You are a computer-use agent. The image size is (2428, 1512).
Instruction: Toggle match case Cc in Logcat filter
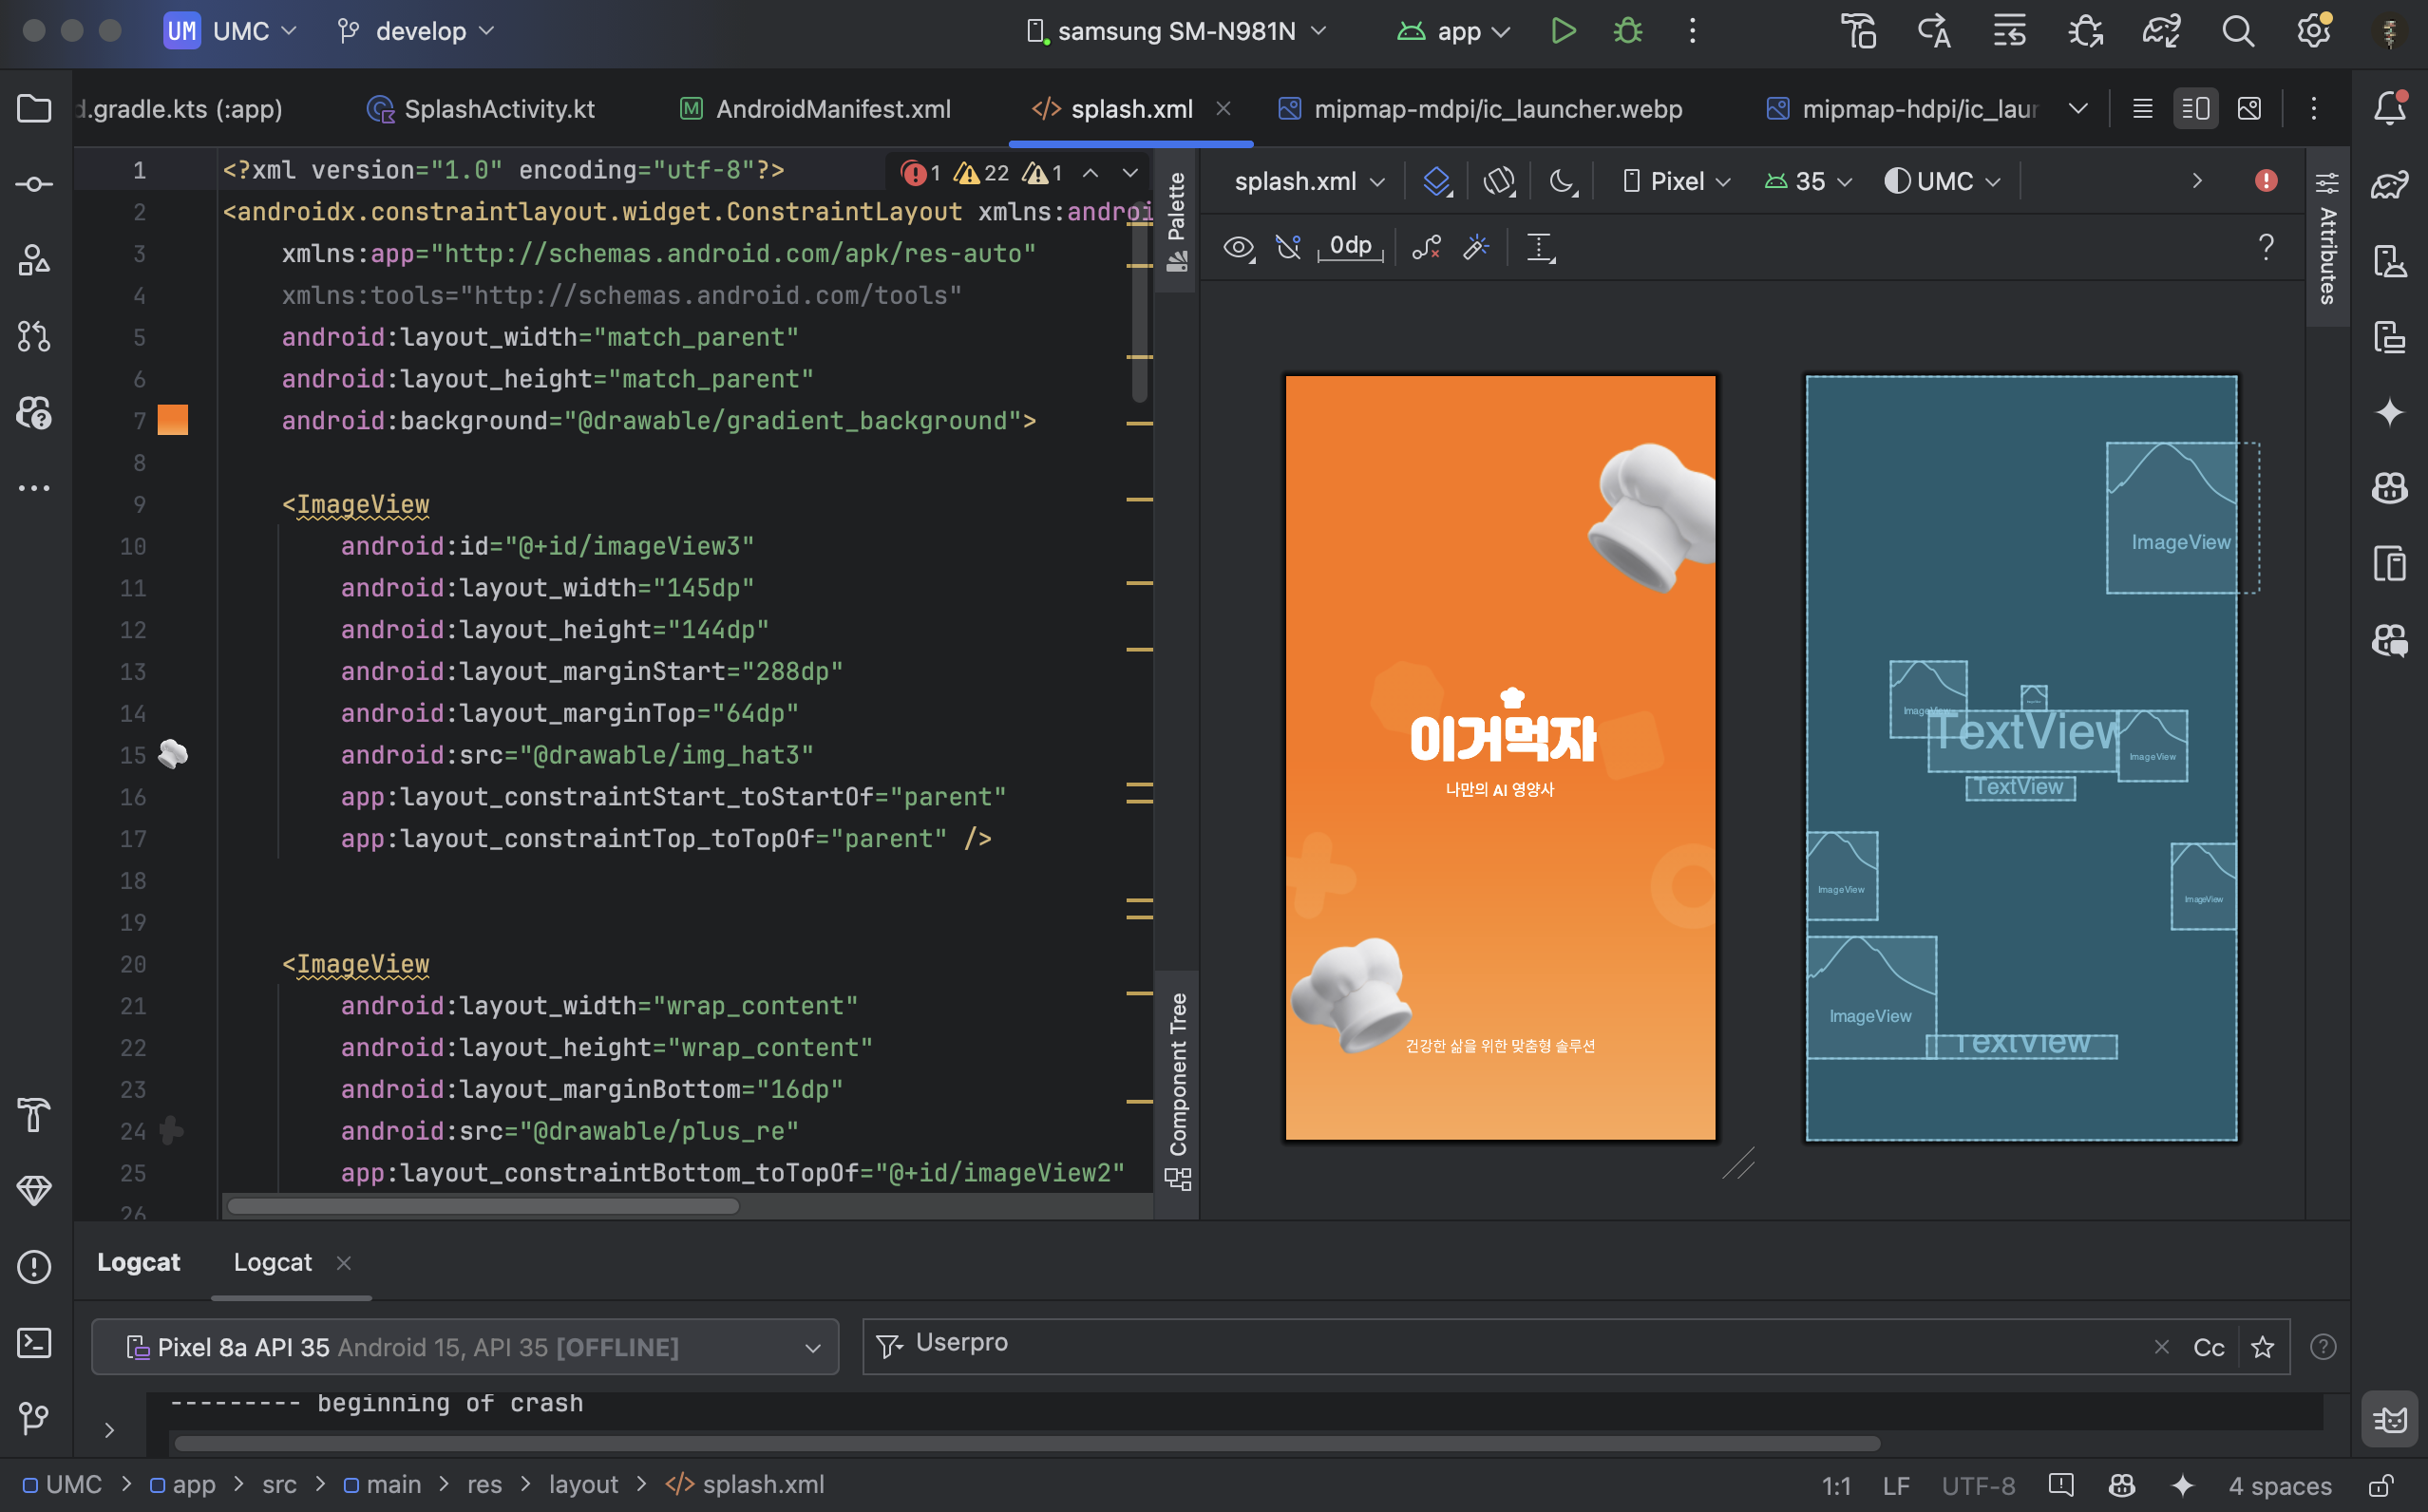point(2208,1347)
